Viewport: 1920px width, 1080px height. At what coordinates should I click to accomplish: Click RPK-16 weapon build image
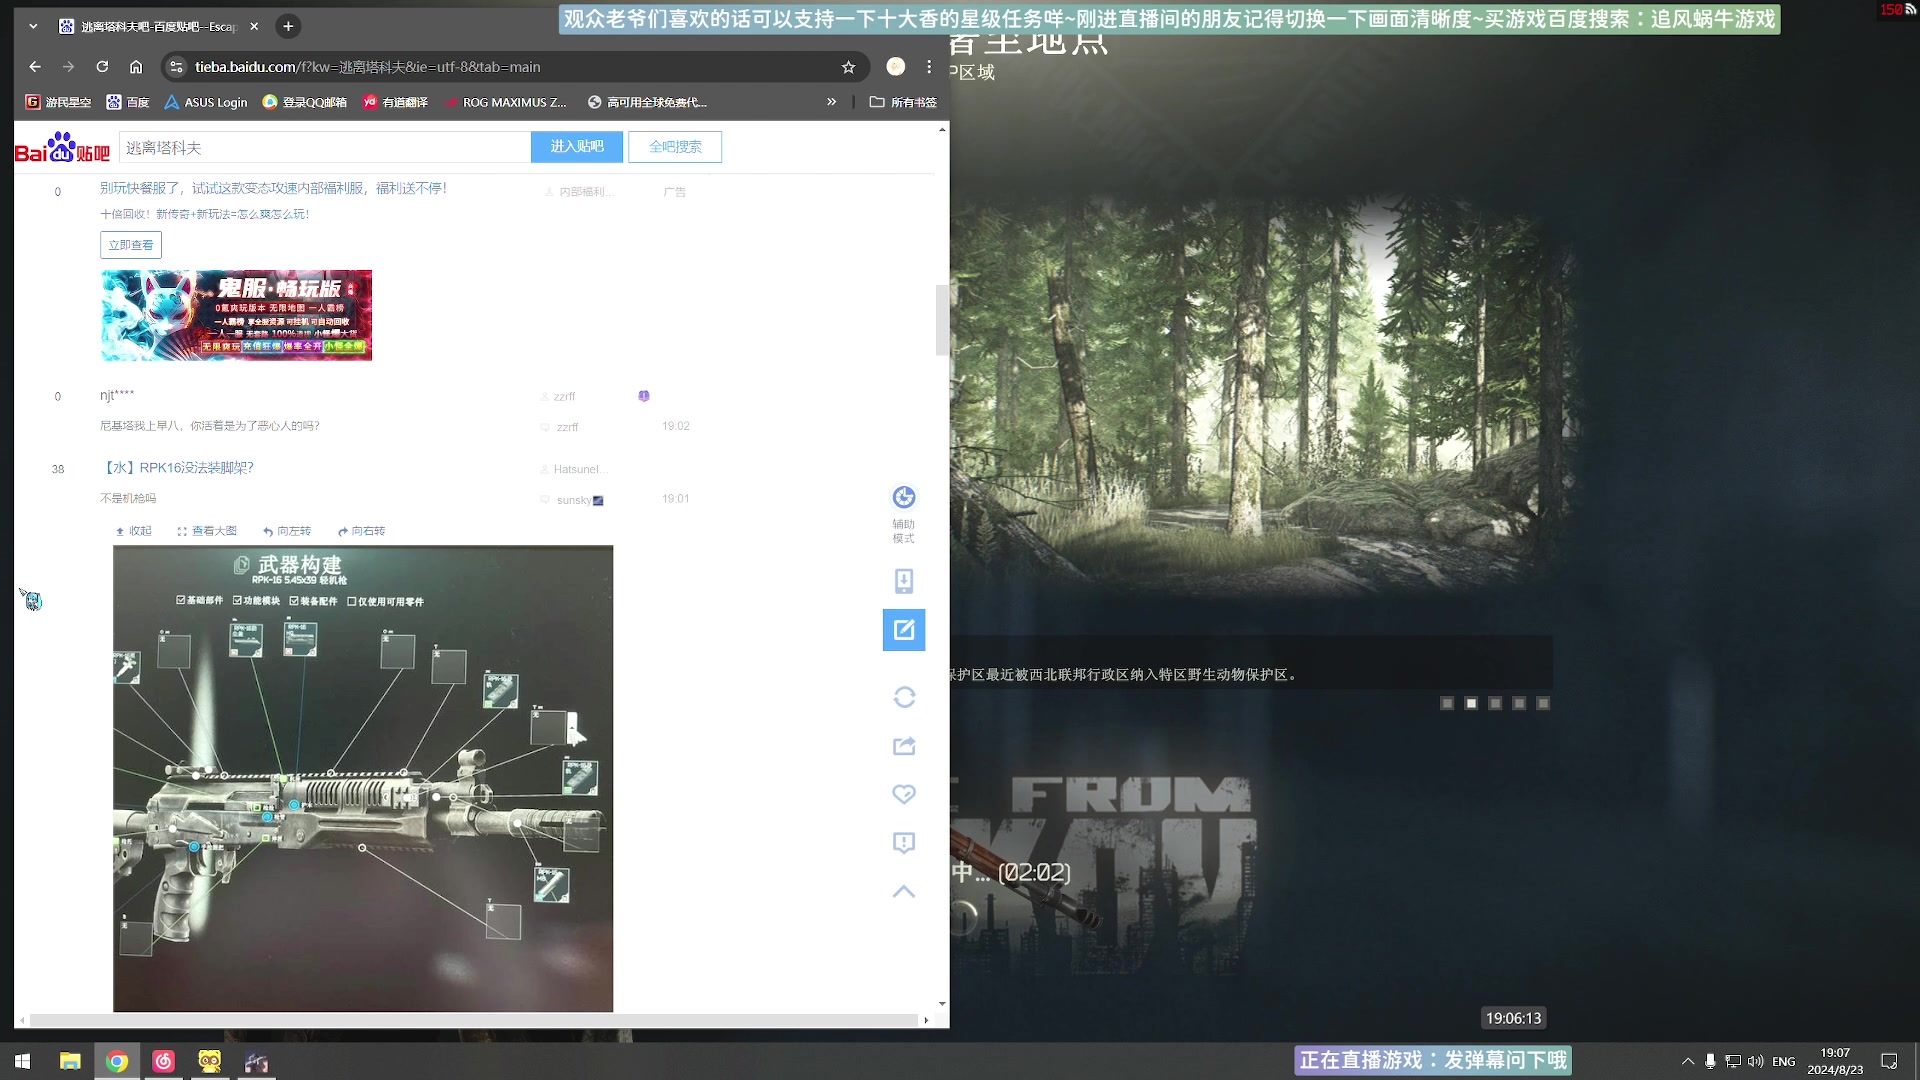(x=363, y=778)
